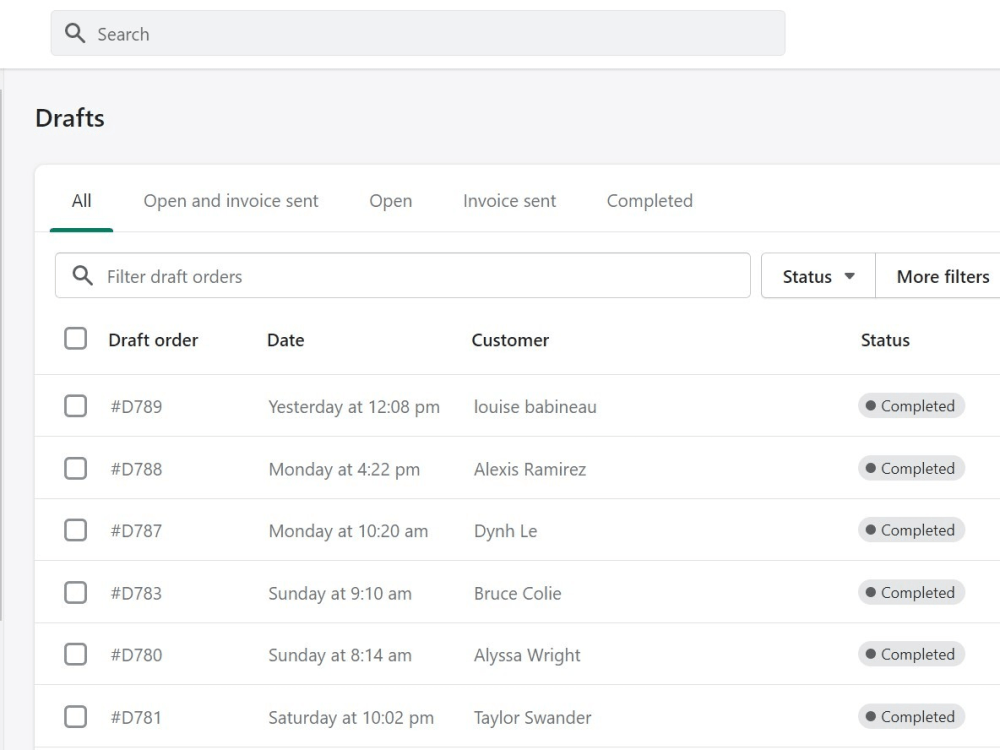Sort by the Date column header
This screenshot has height=750, width=1000.
click(285, 340)
